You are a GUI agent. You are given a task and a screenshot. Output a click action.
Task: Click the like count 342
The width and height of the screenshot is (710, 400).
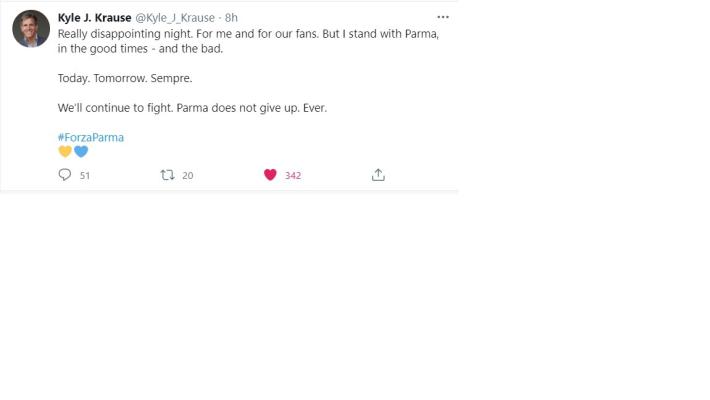(x=293, y=176)
